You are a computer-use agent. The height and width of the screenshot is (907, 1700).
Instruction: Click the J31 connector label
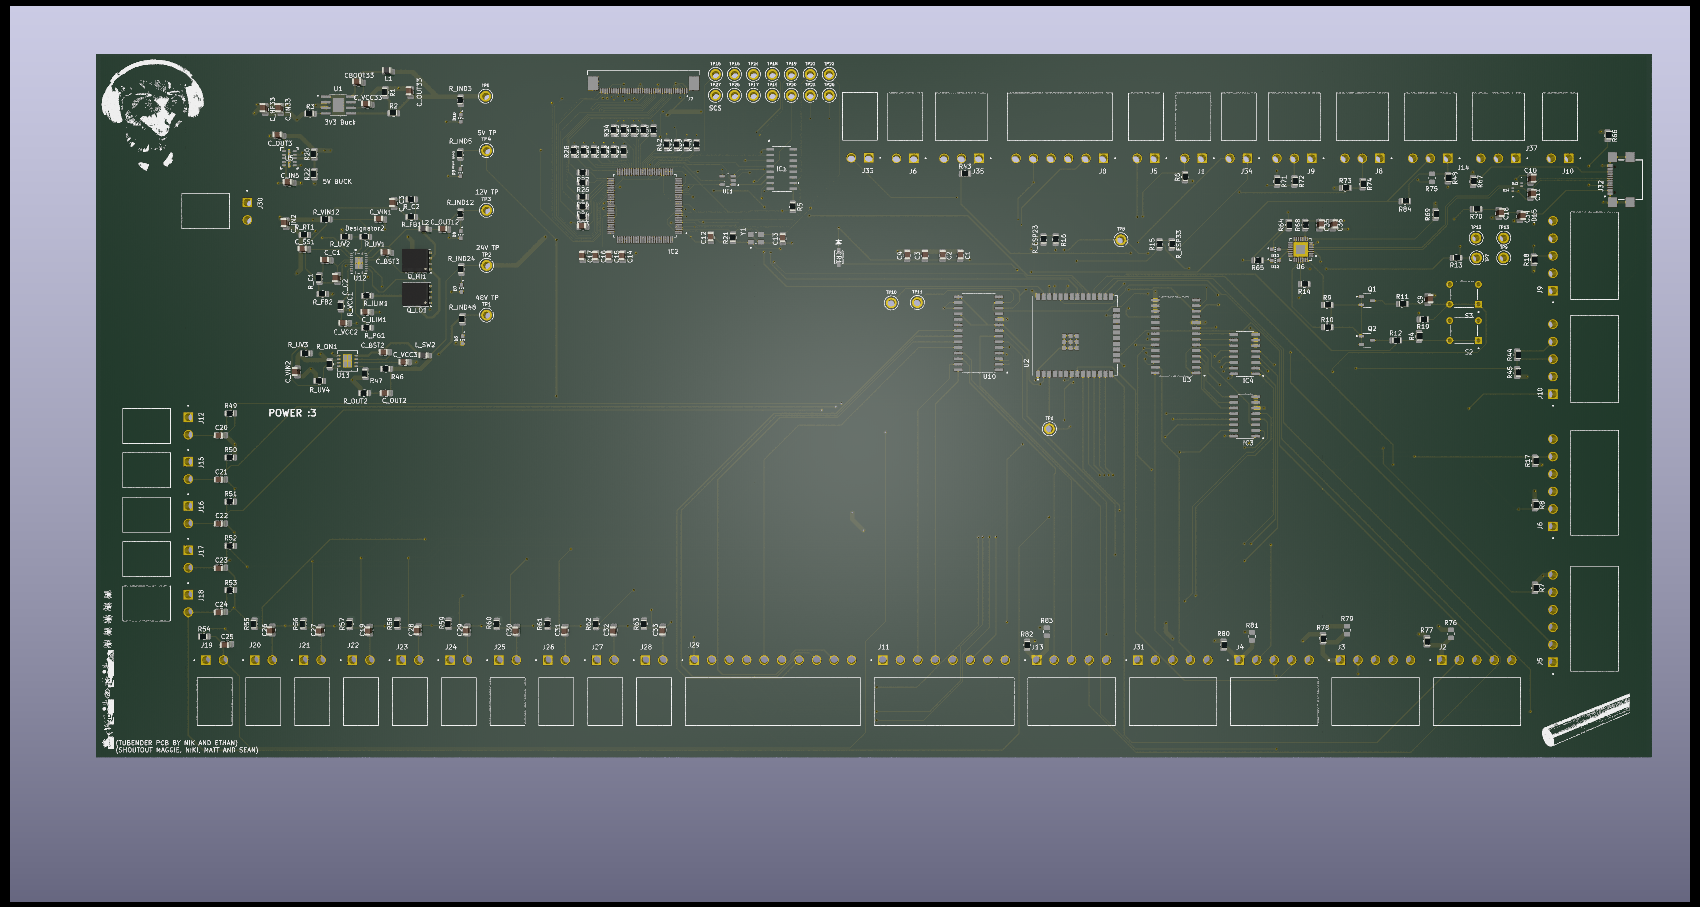tap(1138, 647)
